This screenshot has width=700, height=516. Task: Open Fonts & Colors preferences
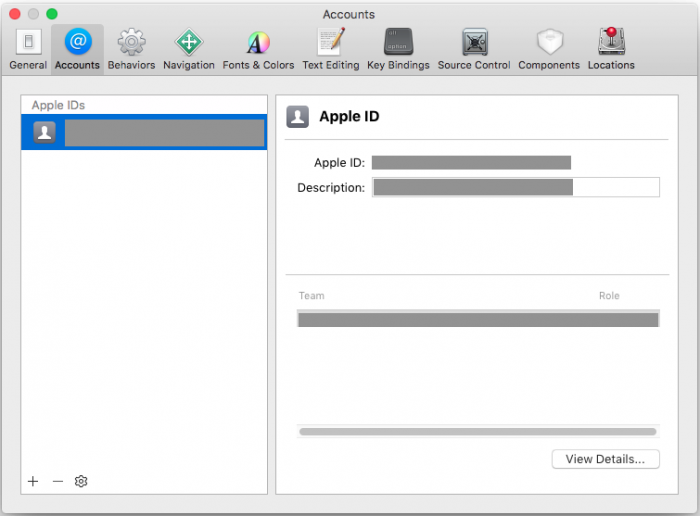(x=258, y=50)
